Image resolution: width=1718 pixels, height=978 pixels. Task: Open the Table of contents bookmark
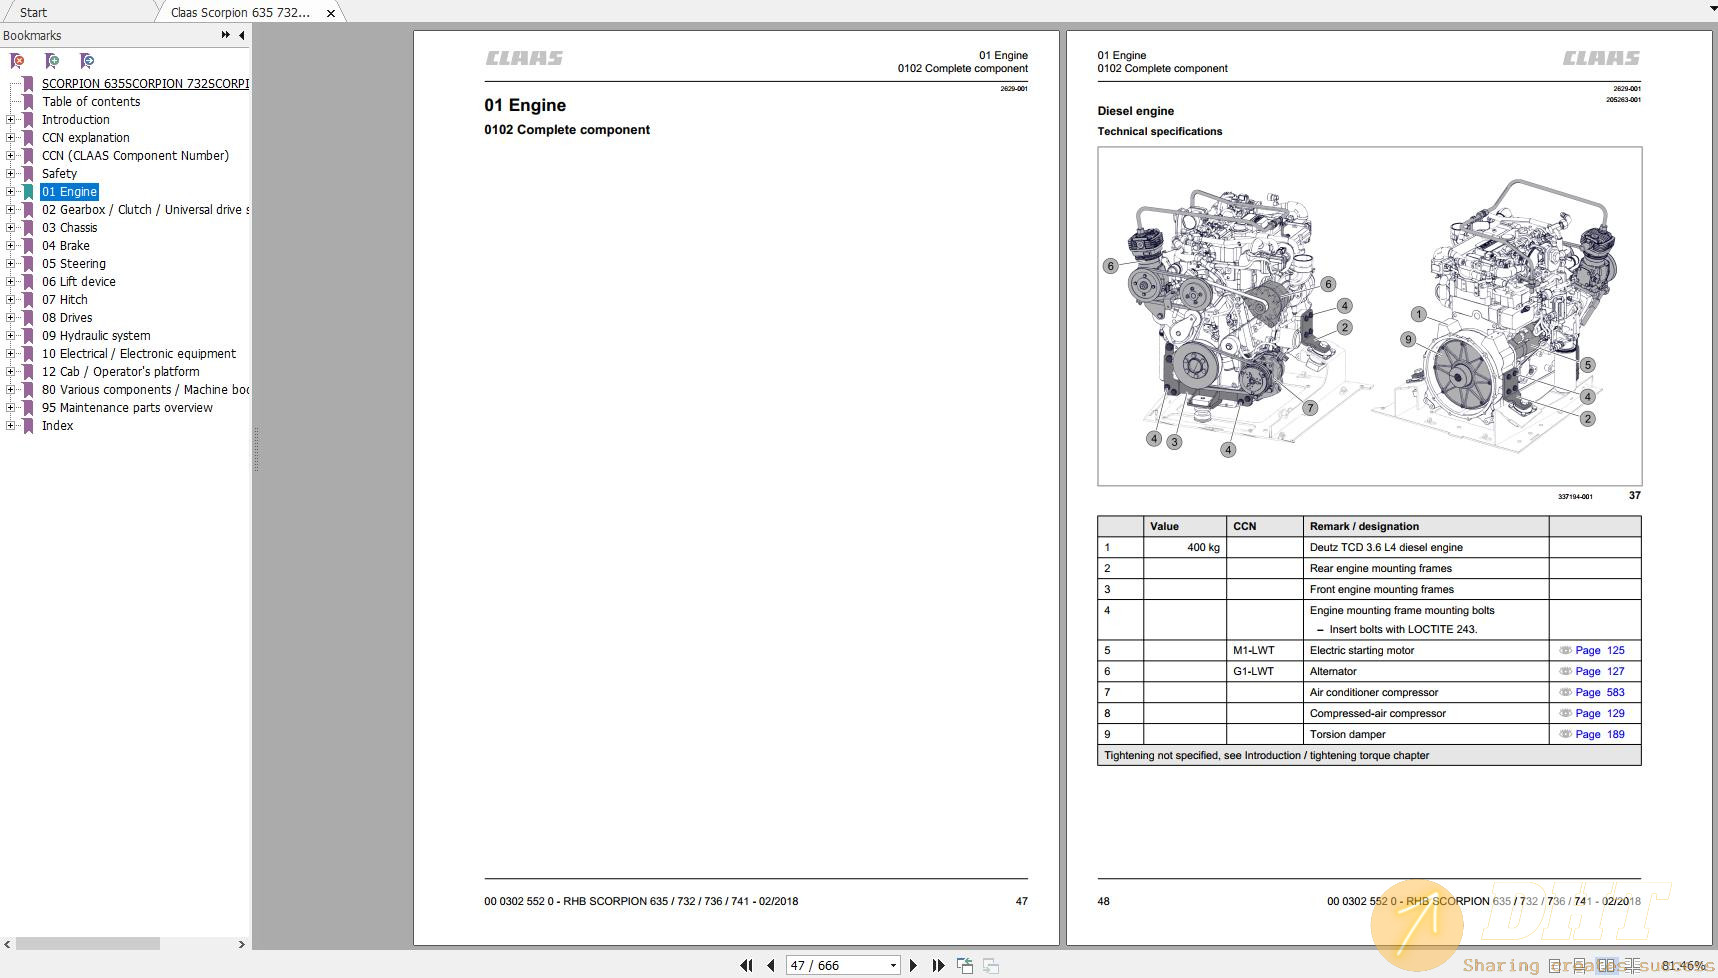tap(91, 101)
